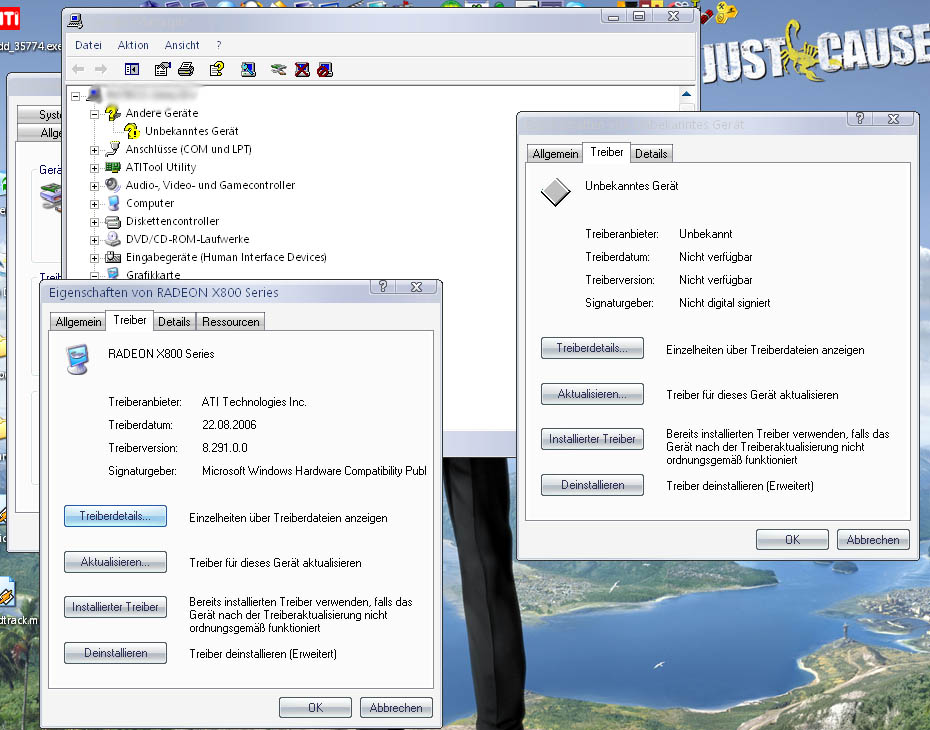Click Deinstallieren in Unbekanntes Gerät dialog
930x730 pixels.
click(592, 485)
